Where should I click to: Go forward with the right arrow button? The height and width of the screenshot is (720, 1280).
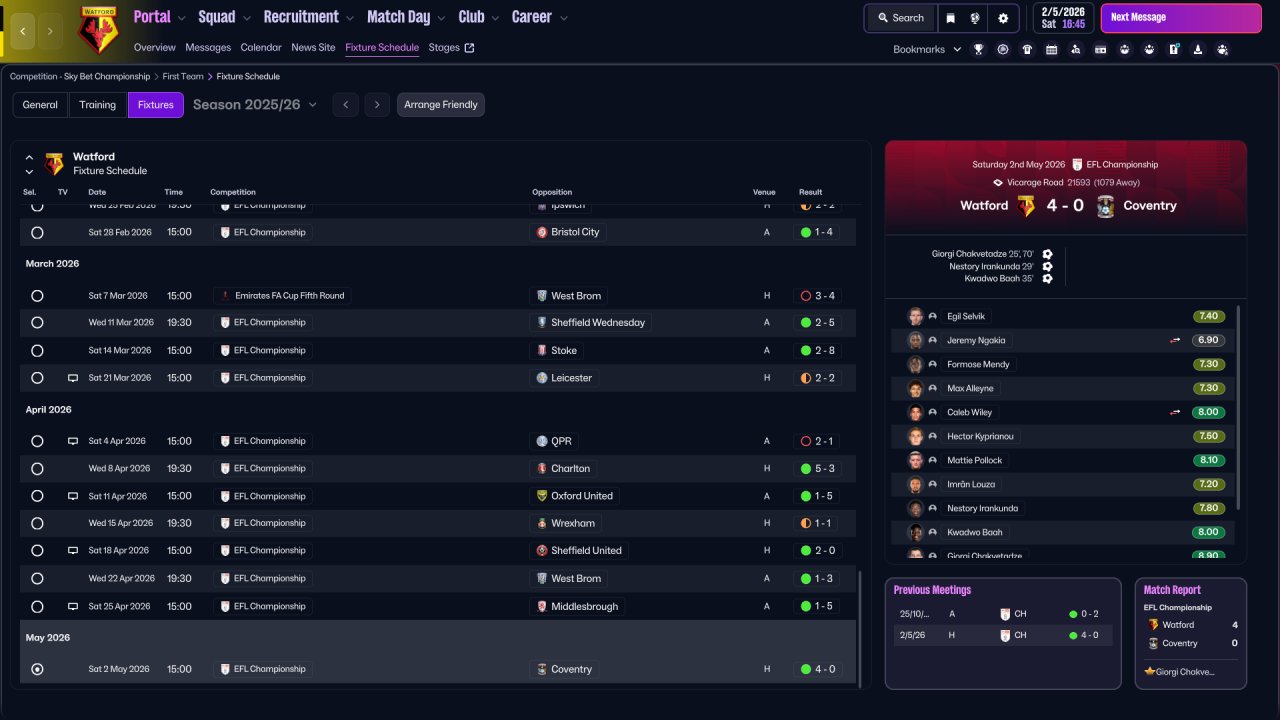(x=50, y=31)
